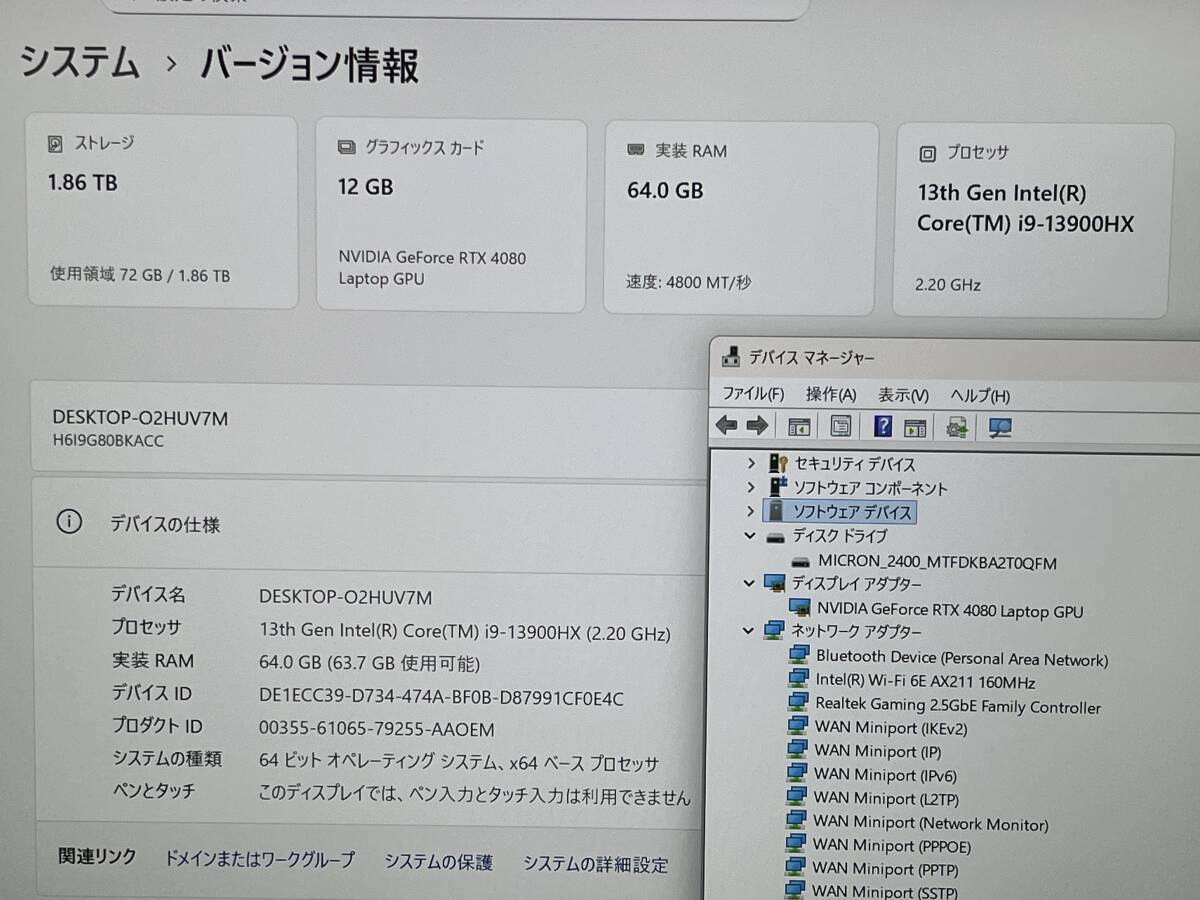Open ドメインまたはワークグループ link
Viewport: 1200px width, 900px height.
259,859
